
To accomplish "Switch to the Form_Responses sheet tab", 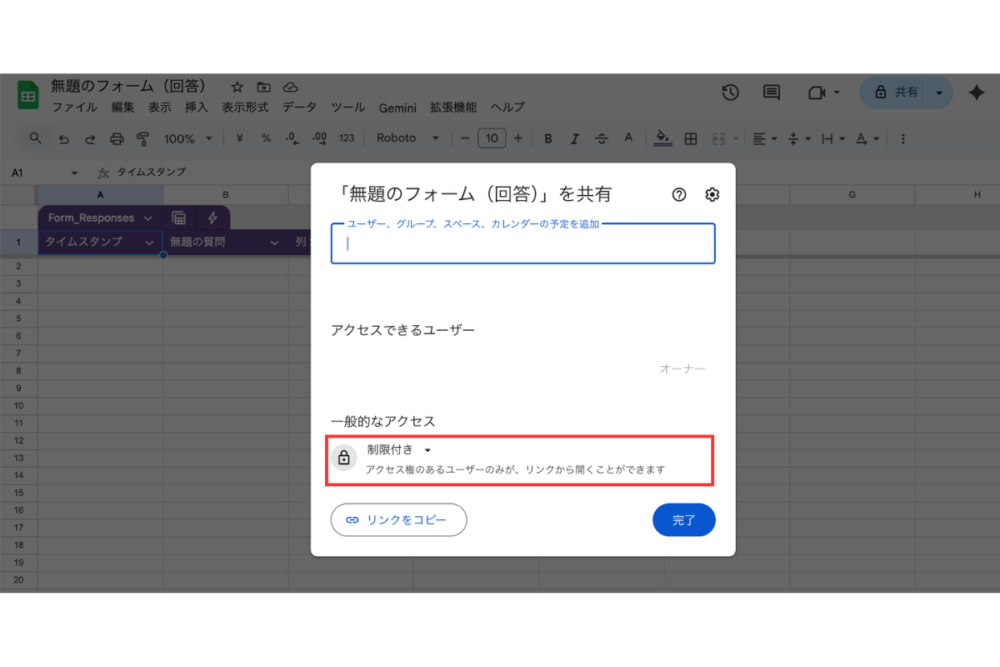I will pyautogui.click(x=93, y=217).
